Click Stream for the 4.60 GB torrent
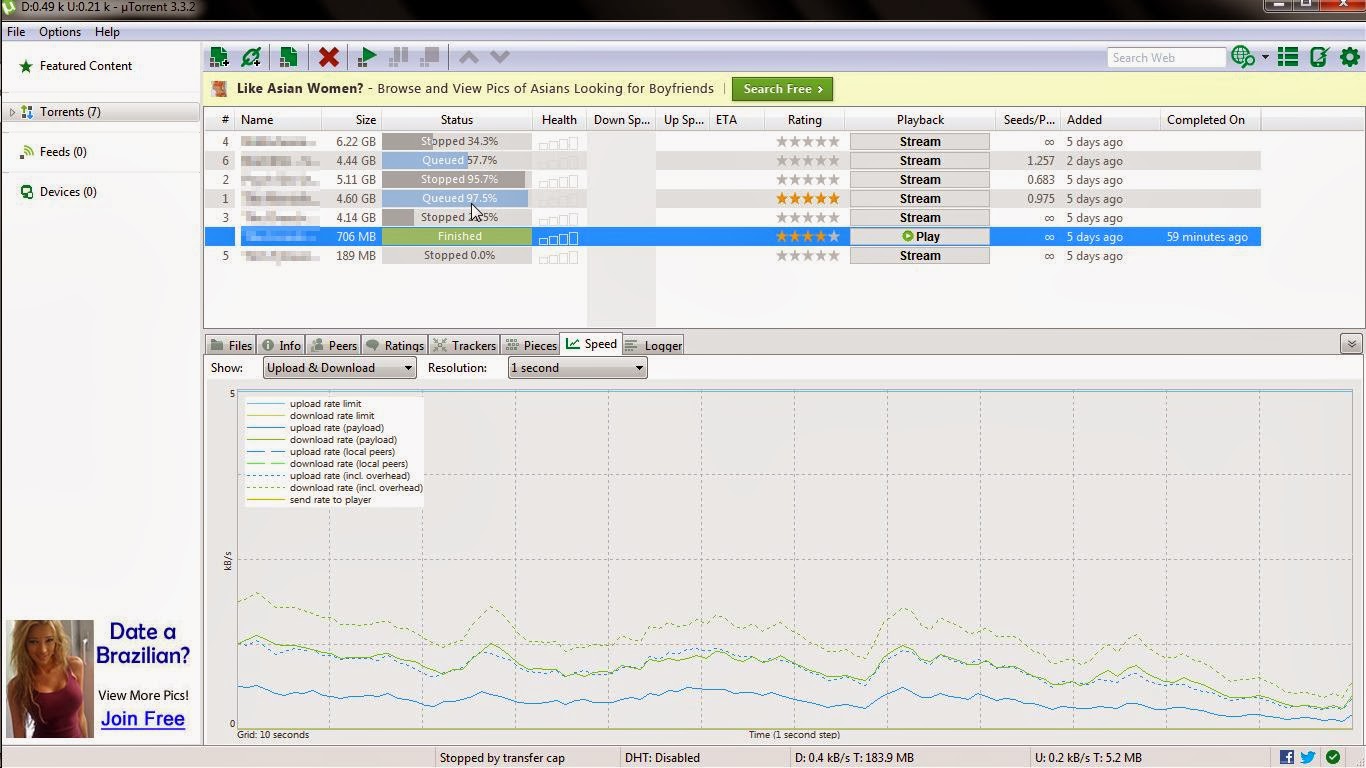The image size is (1366, 768). pos(920,199)
